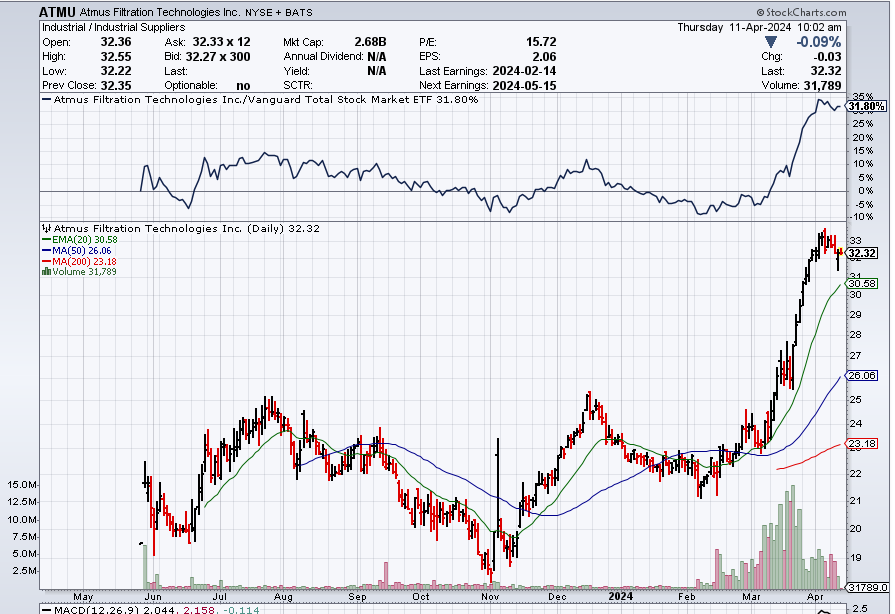Click the green EMA(20) line swatch
This screenshot has width=895, height=614.
pos(46,240)
